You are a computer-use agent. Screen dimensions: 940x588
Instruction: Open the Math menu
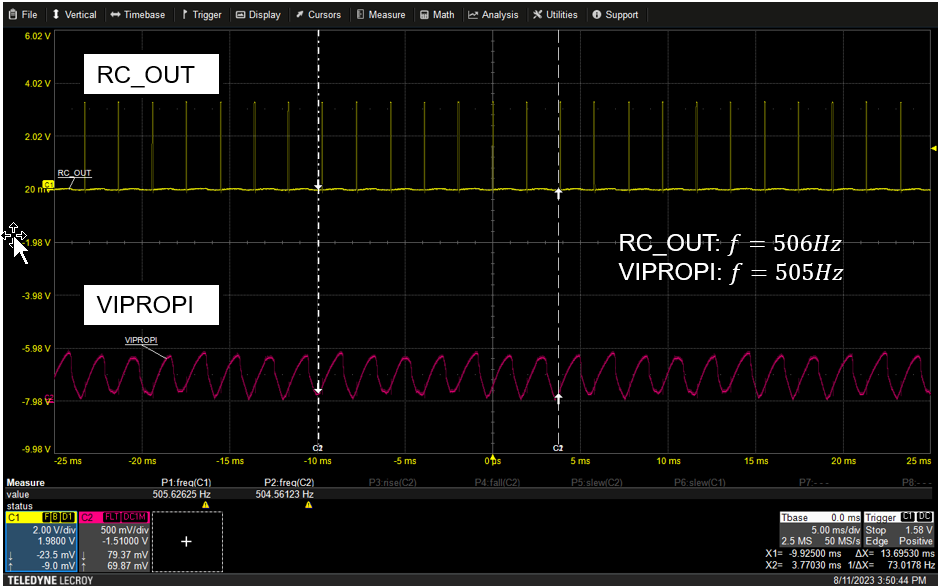pyautogui.click(x=437, y=14)
